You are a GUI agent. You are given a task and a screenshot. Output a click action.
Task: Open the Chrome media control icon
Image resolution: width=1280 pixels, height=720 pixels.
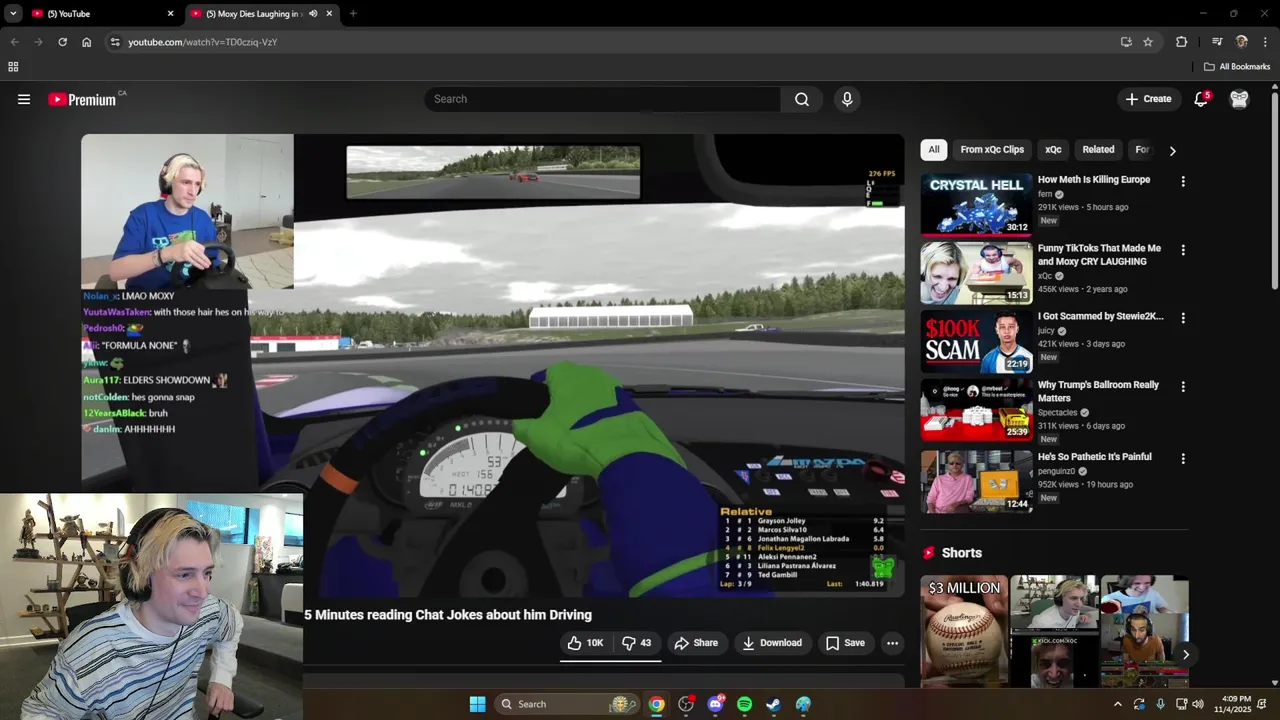pos(1217,42)
